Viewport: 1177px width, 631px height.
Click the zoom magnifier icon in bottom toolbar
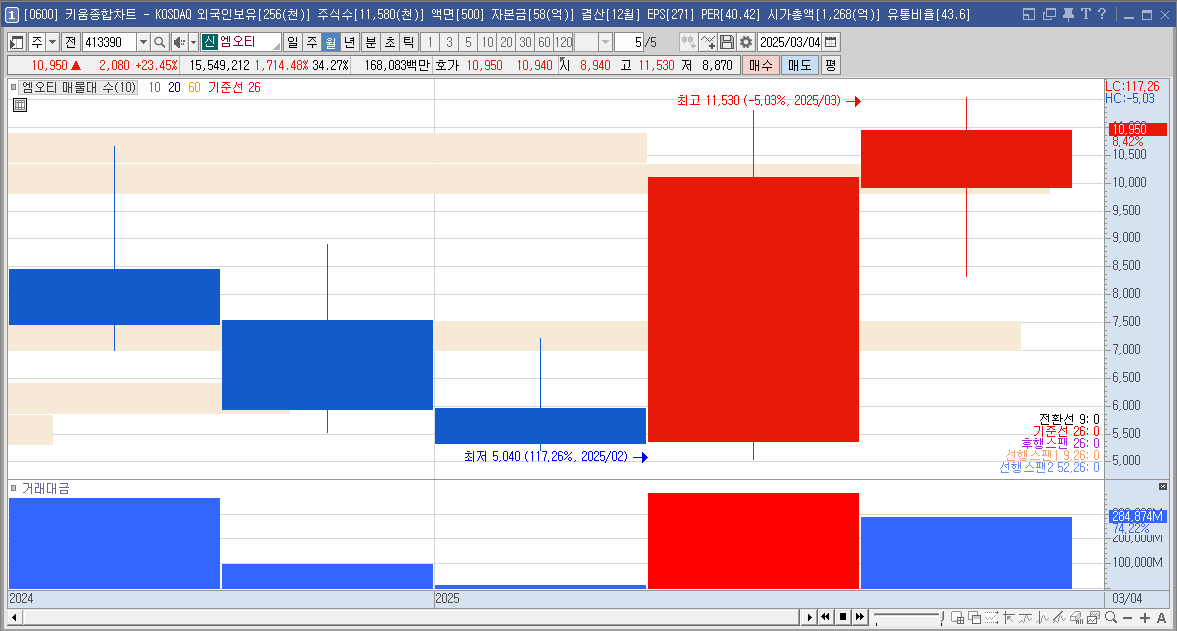[1111, 617]
